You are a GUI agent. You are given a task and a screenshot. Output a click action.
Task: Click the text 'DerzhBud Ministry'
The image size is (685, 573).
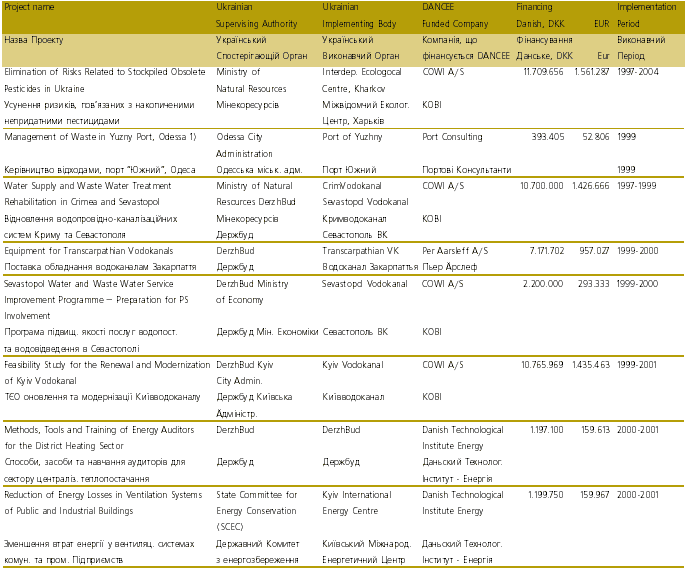[252, 283]
